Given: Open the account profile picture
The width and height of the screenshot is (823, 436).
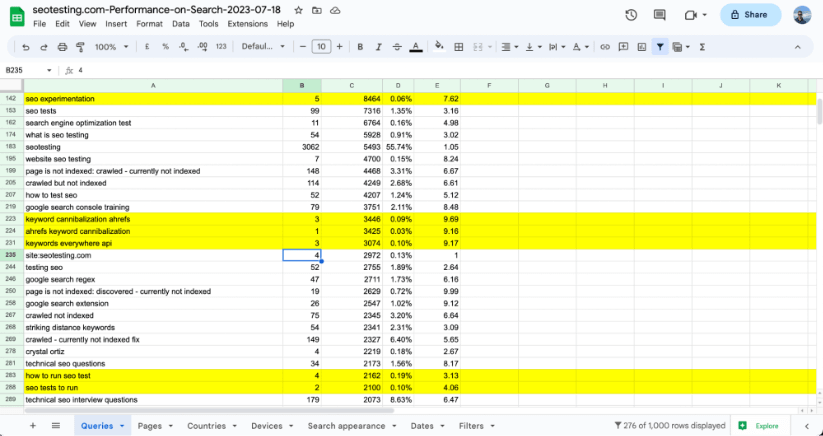Looking at the screenshot, I should click(802, 15).
